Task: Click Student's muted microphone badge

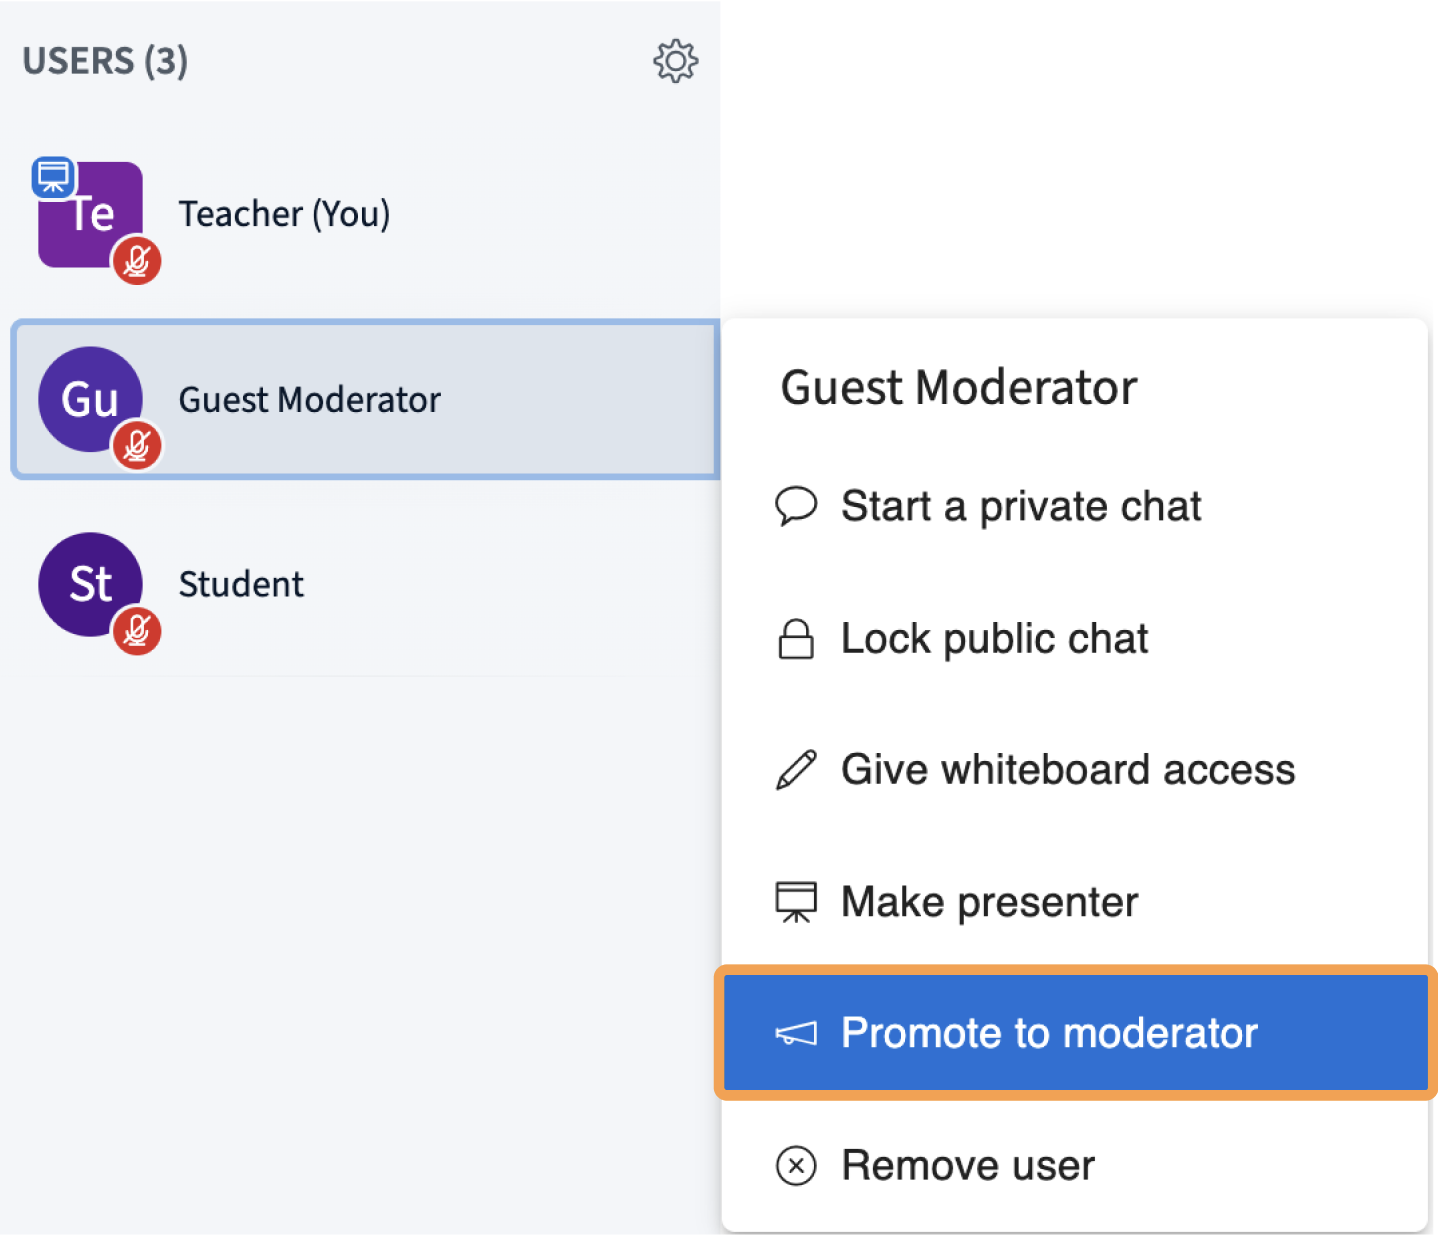Action: pos(137,631)
